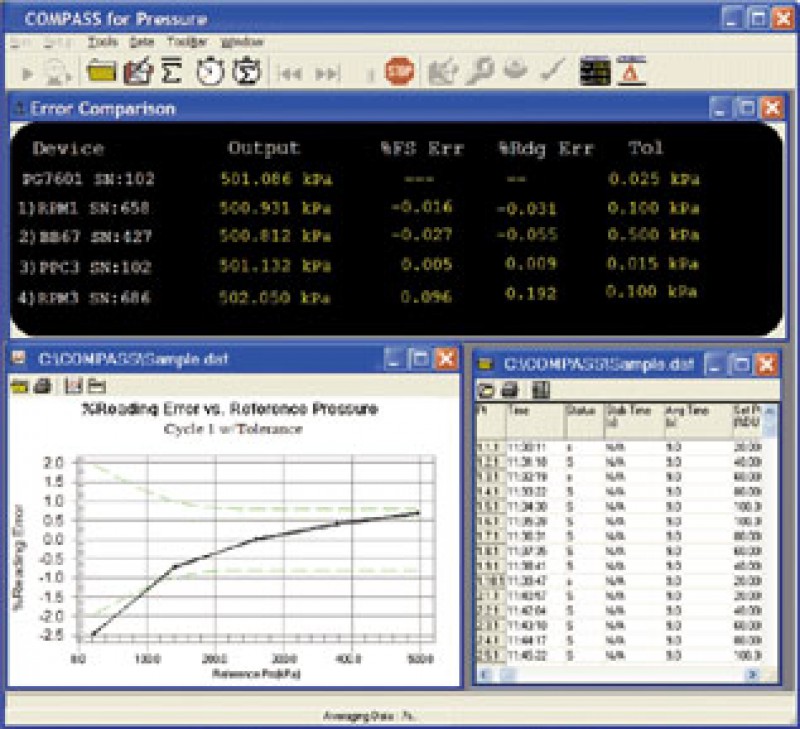Click the fast-forward skip toolbar button
Screen dimensions: 800x729
[x=327, y=73]
